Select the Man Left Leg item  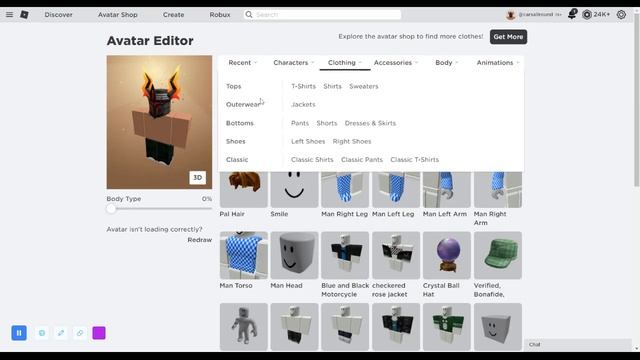[x=396, y=190]
